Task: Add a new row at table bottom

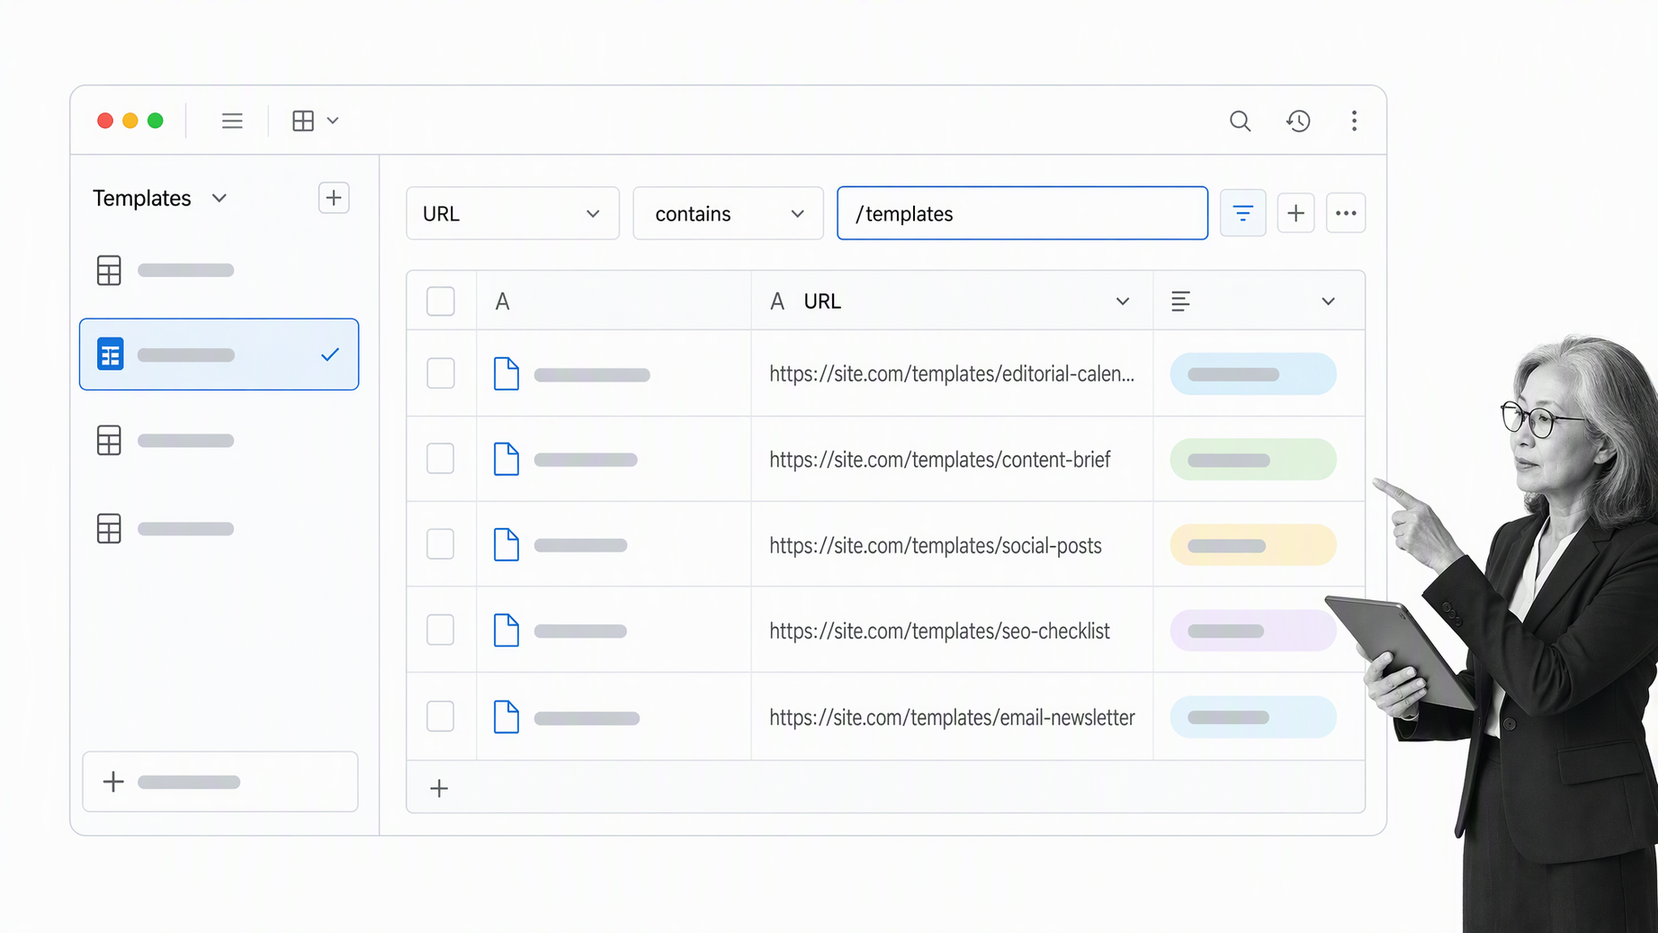Action: [439, 788]
